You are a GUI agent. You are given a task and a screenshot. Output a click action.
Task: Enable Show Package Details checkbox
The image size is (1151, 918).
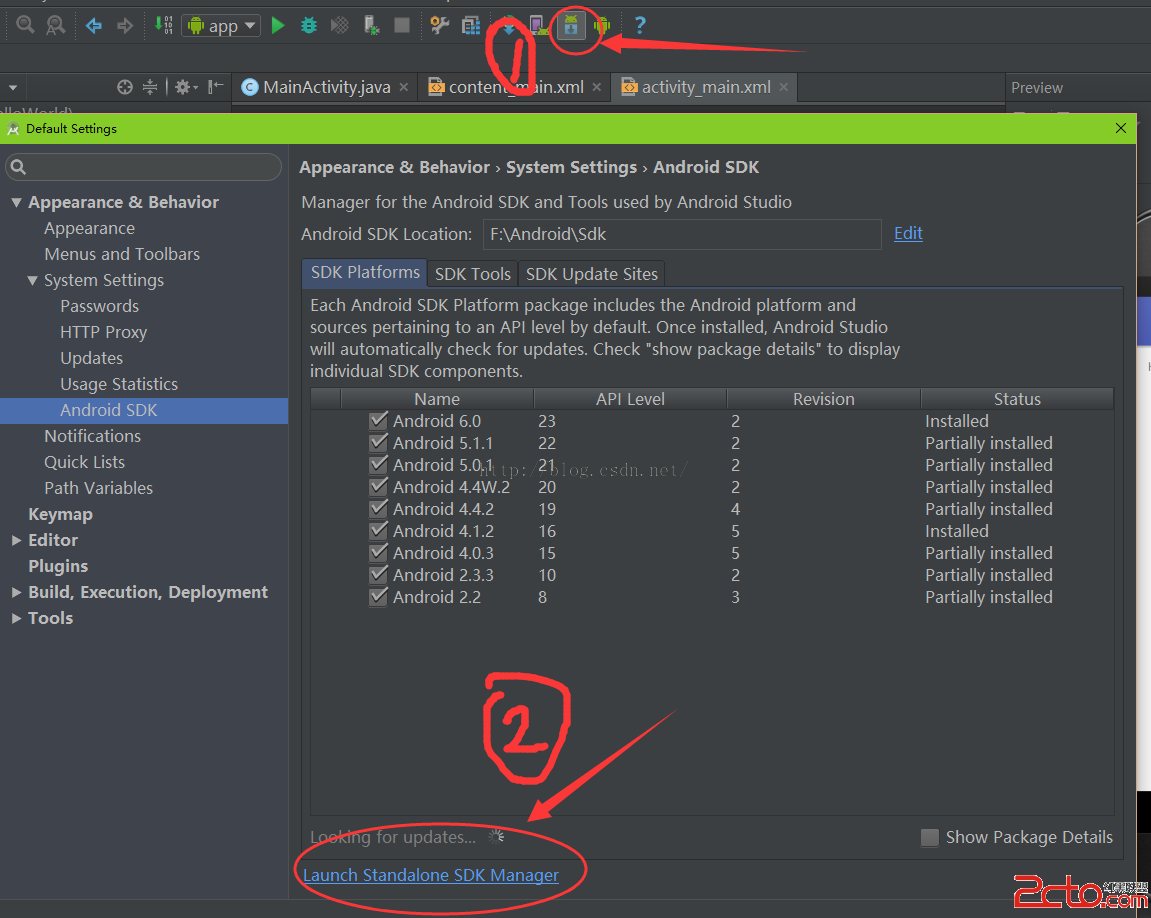pyautogui.click(x=930, y=837)
